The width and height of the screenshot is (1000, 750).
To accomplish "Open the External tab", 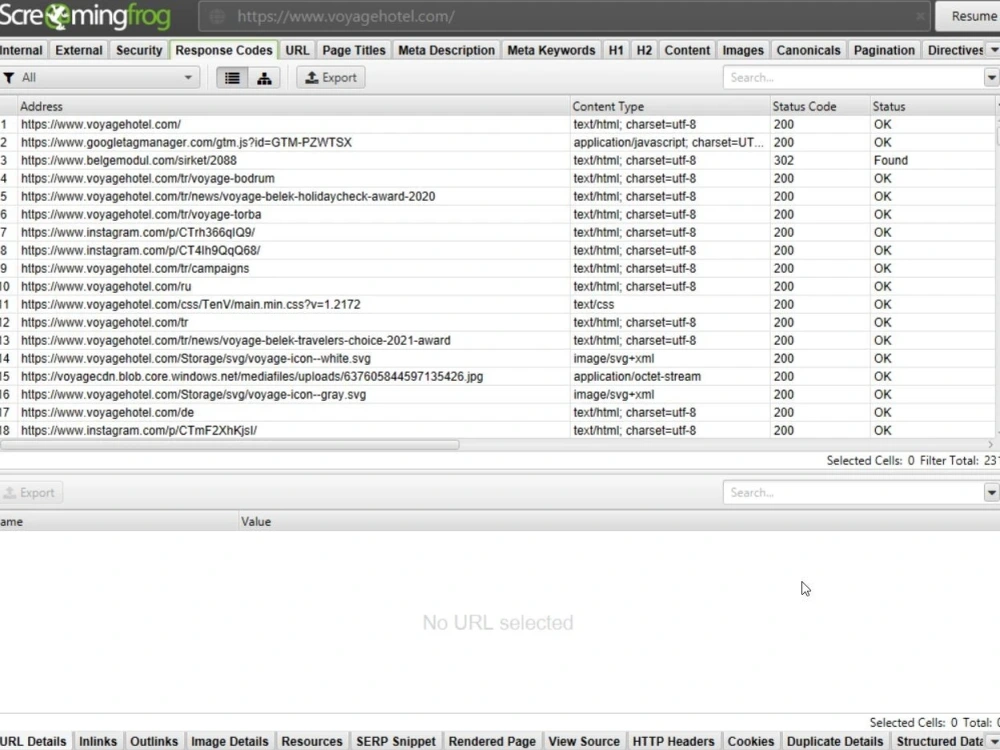I will tap(78, 50).
